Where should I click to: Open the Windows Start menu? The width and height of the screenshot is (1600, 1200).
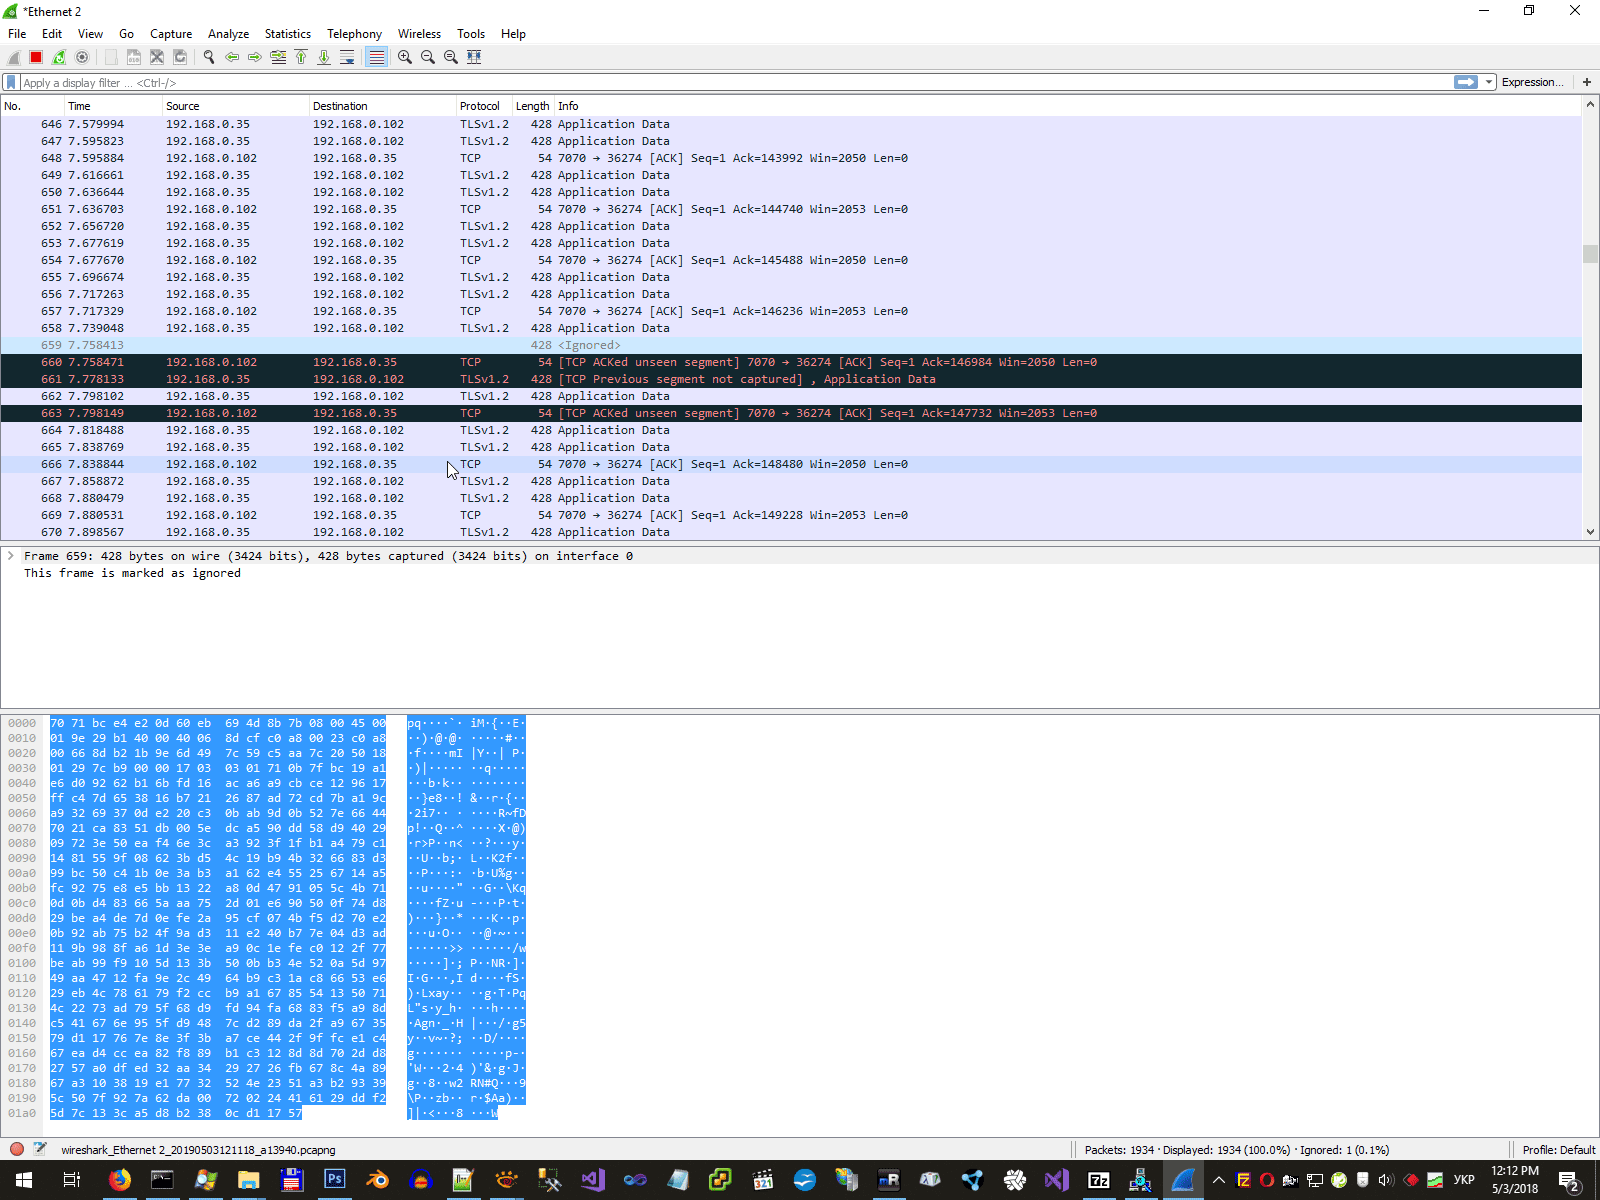tap(24, 1180)
